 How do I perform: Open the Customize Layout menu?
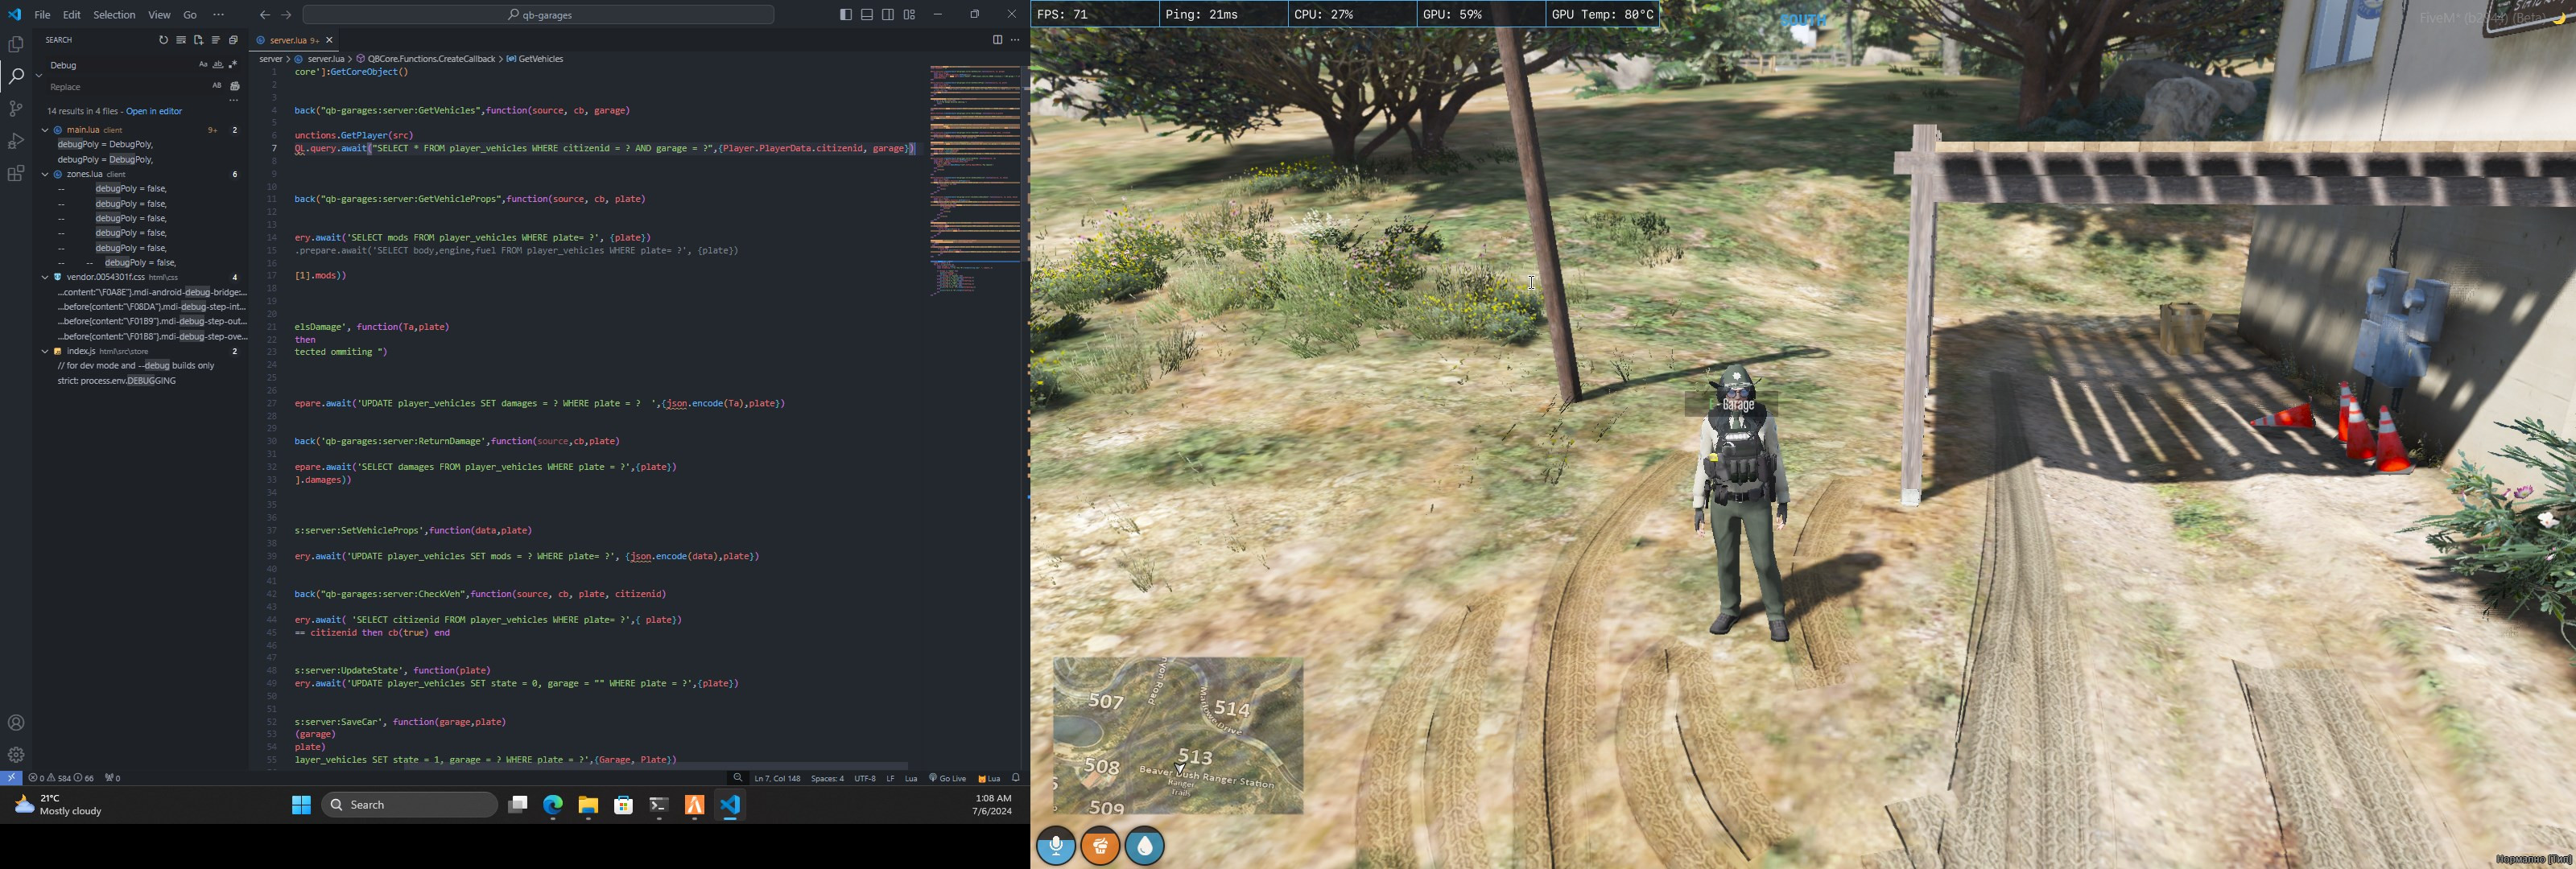coord(910,15)
